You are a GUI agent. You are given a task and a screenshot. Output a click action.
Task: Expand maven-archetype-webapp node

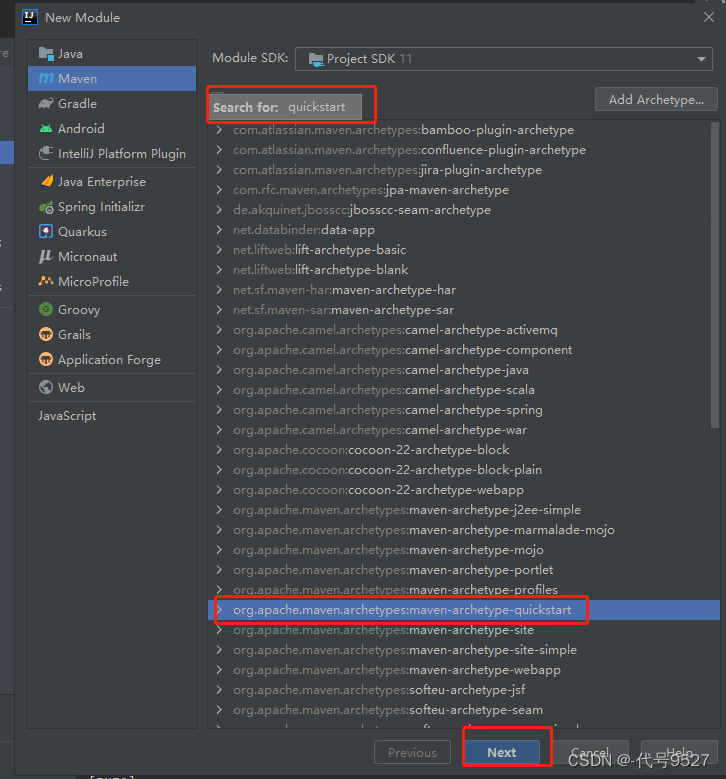[219, 670]
